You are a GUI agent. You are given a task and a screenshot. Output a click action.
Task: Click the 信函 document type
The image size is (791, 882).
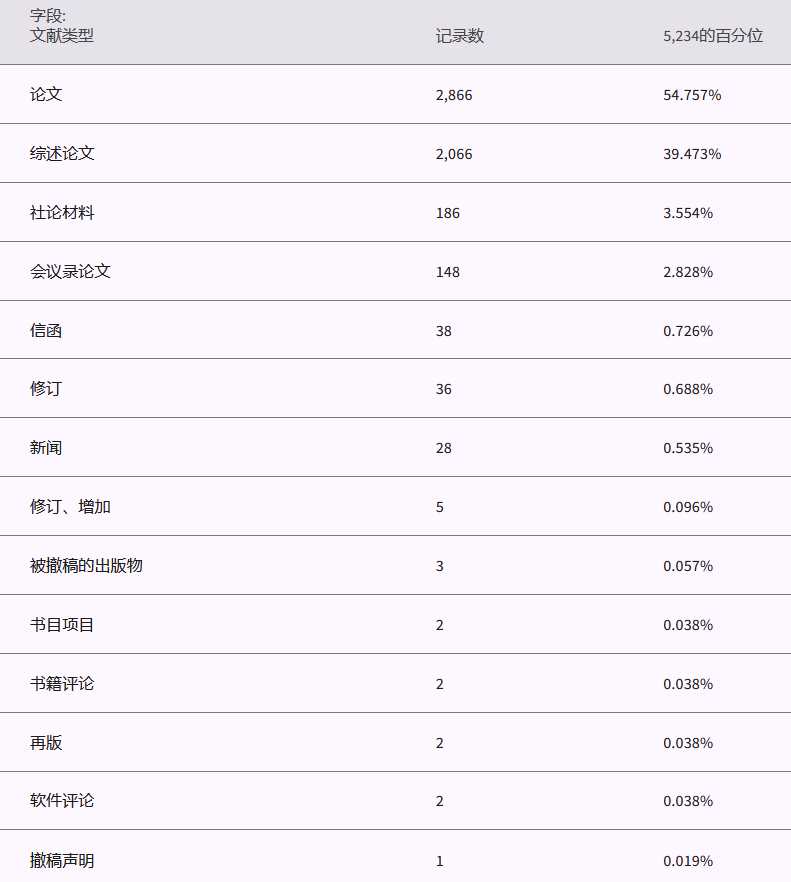(46, 331)
